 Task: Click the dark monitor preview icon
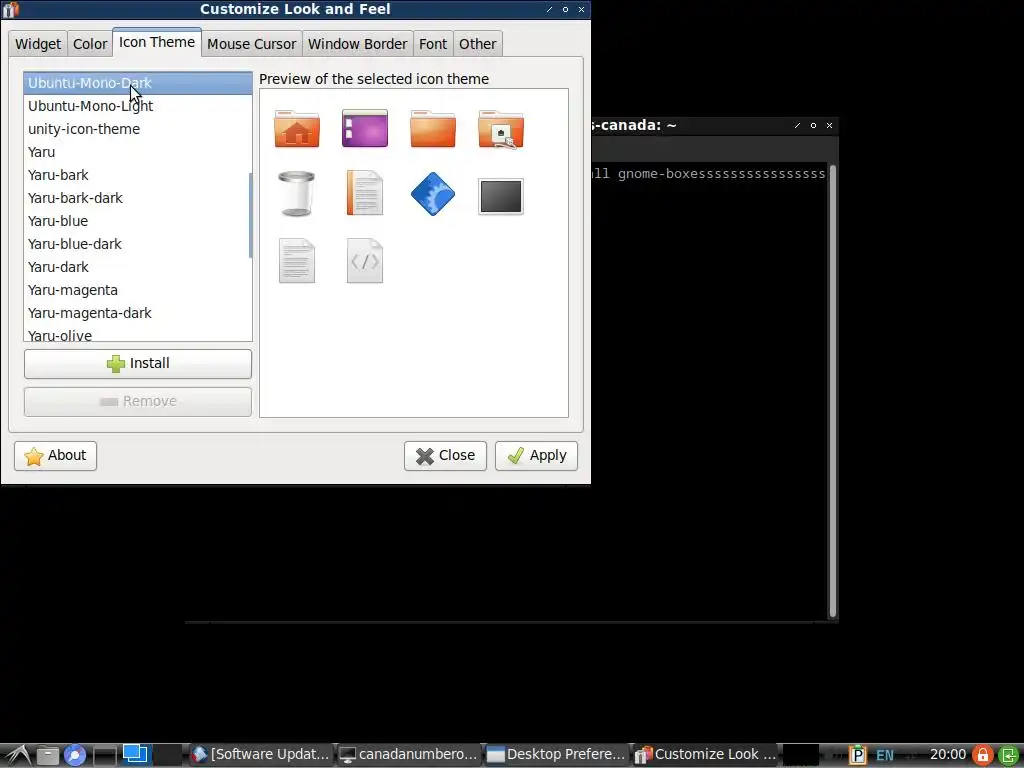tap(501, 196)
